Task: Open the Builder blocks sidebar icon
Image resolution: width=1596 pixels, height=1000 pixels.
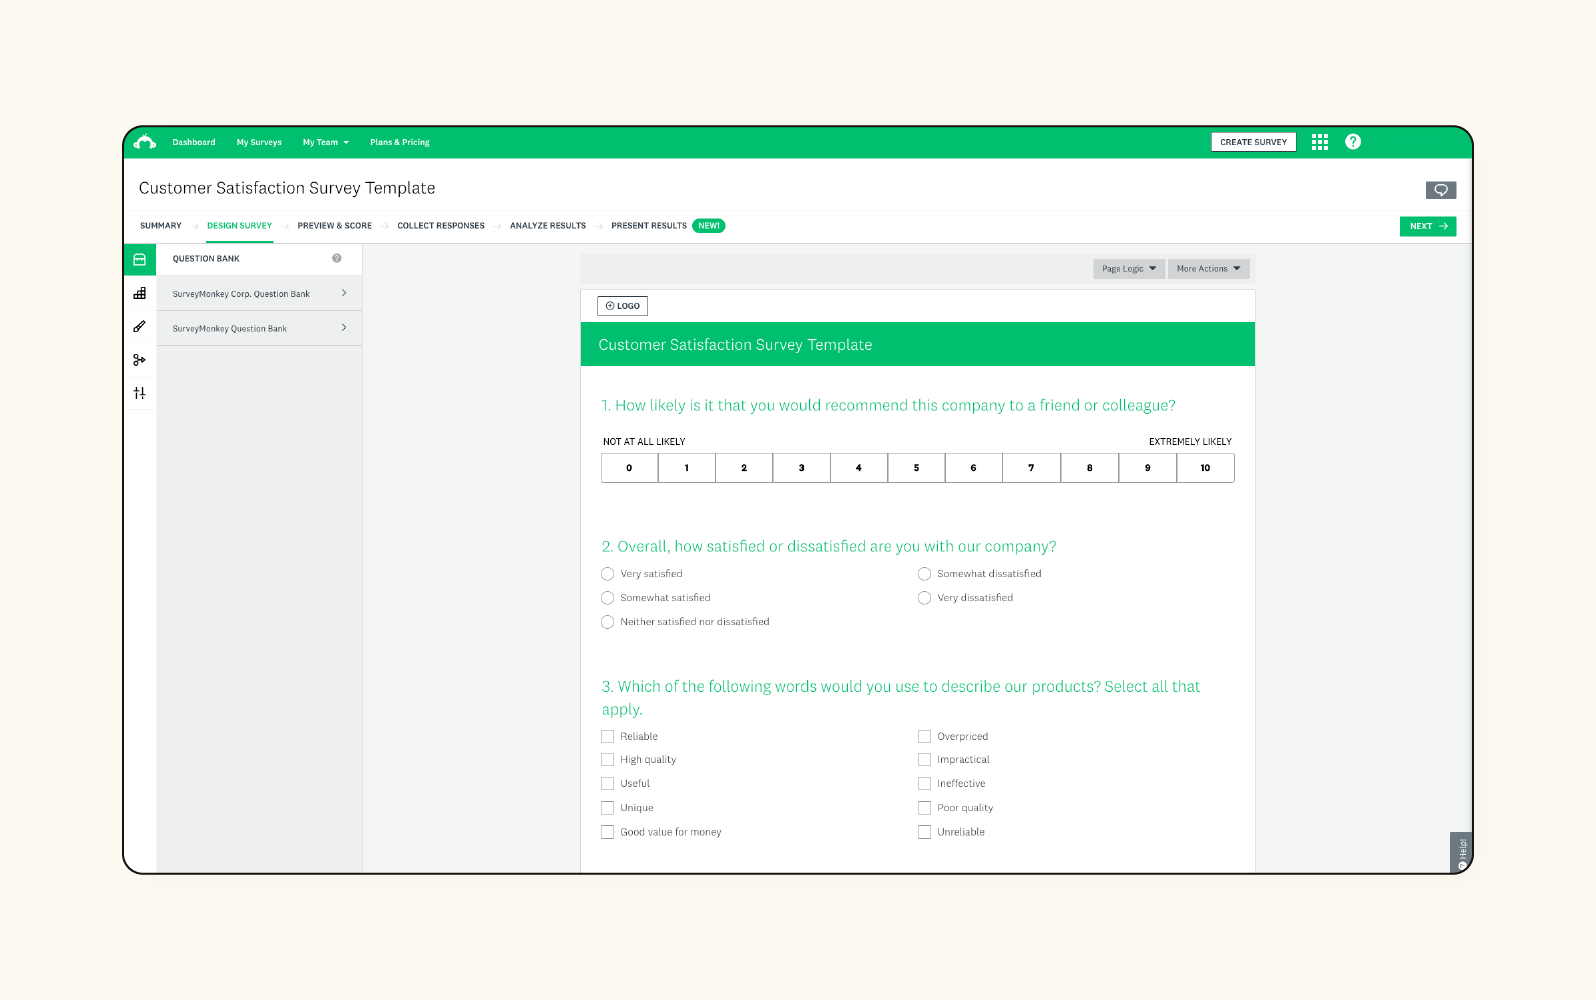Action: 140,293
